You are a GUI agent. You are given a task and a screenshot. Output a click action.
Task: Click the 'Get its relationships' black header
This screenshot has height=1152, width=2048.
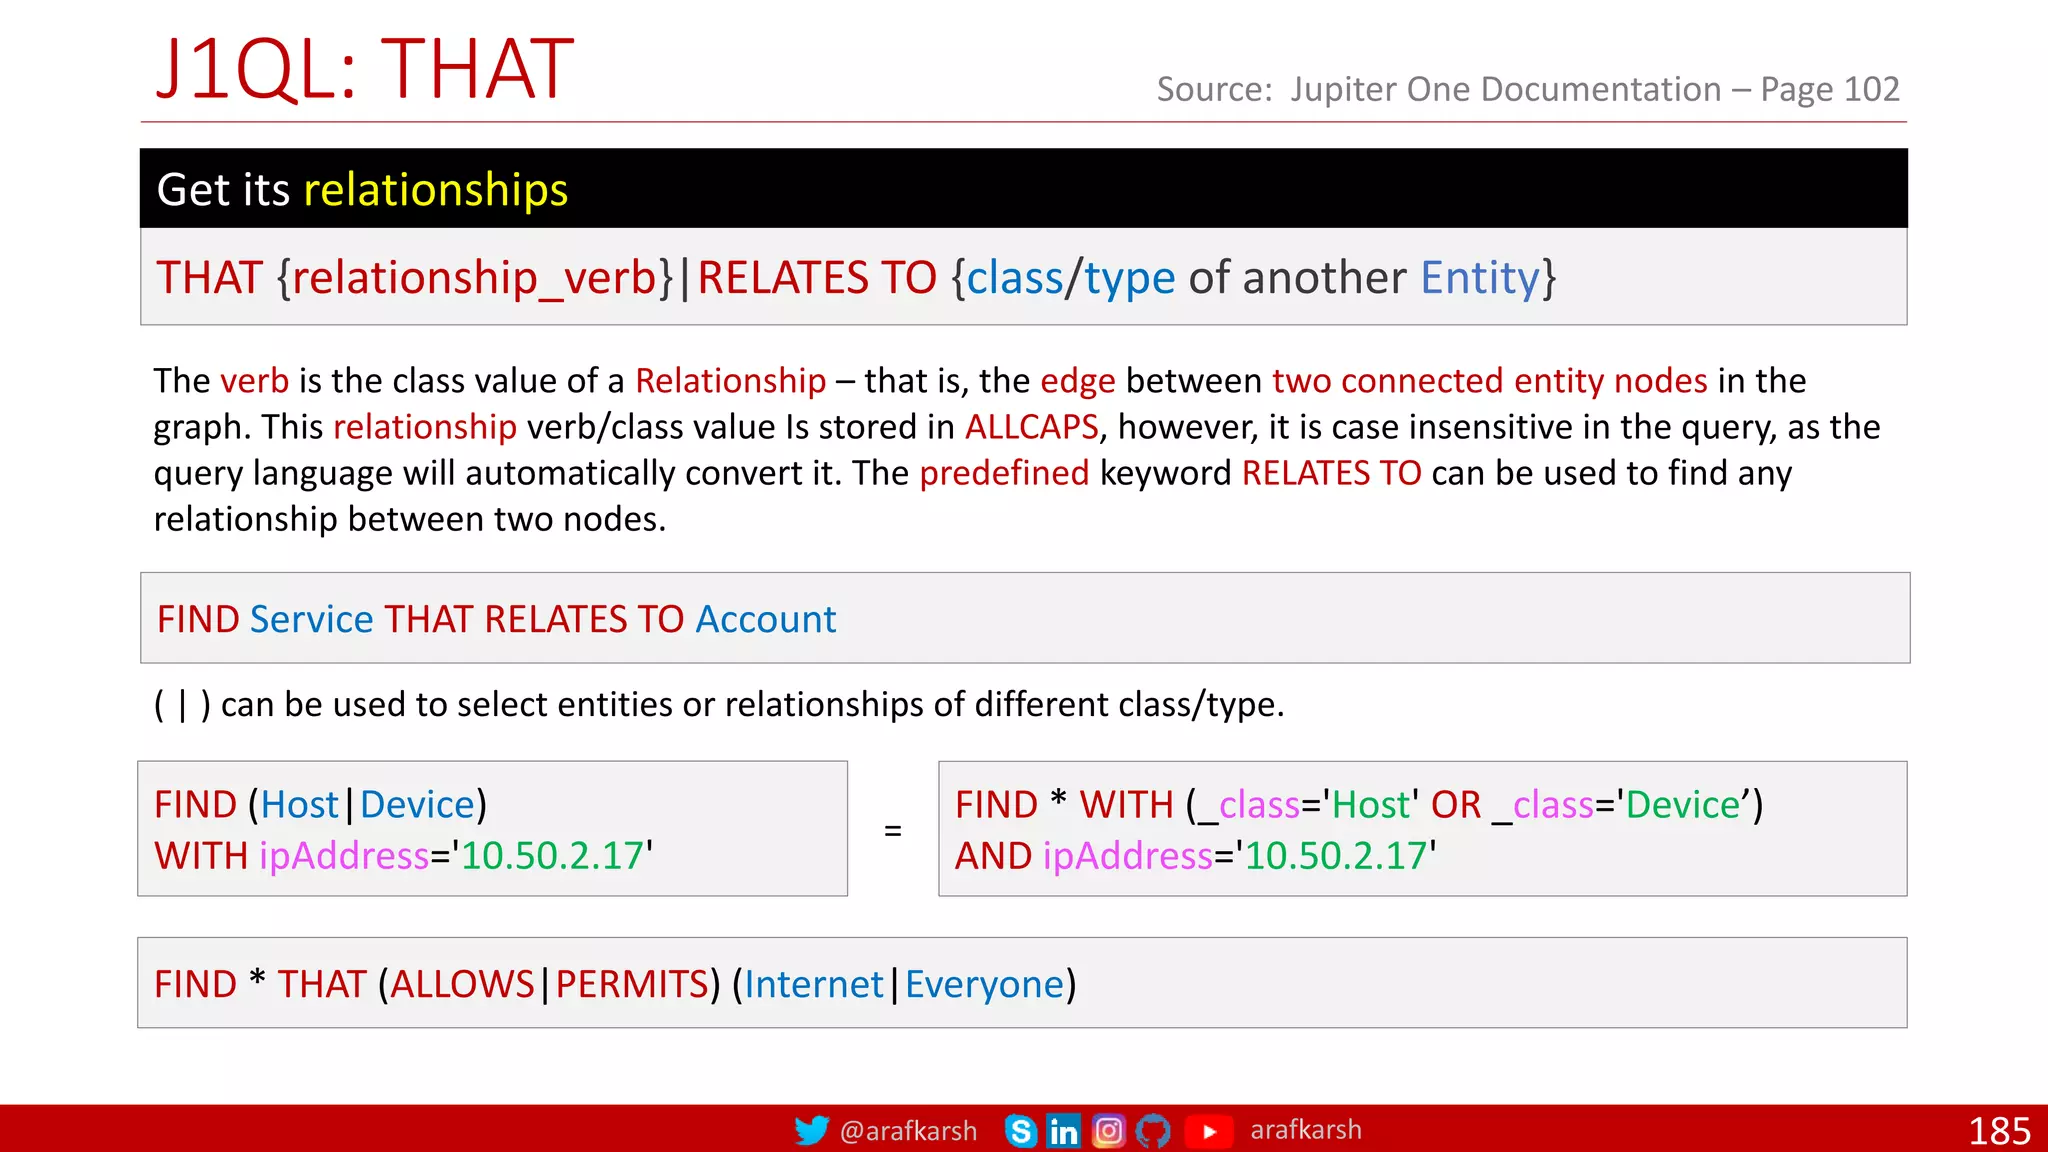(1023, 188)
